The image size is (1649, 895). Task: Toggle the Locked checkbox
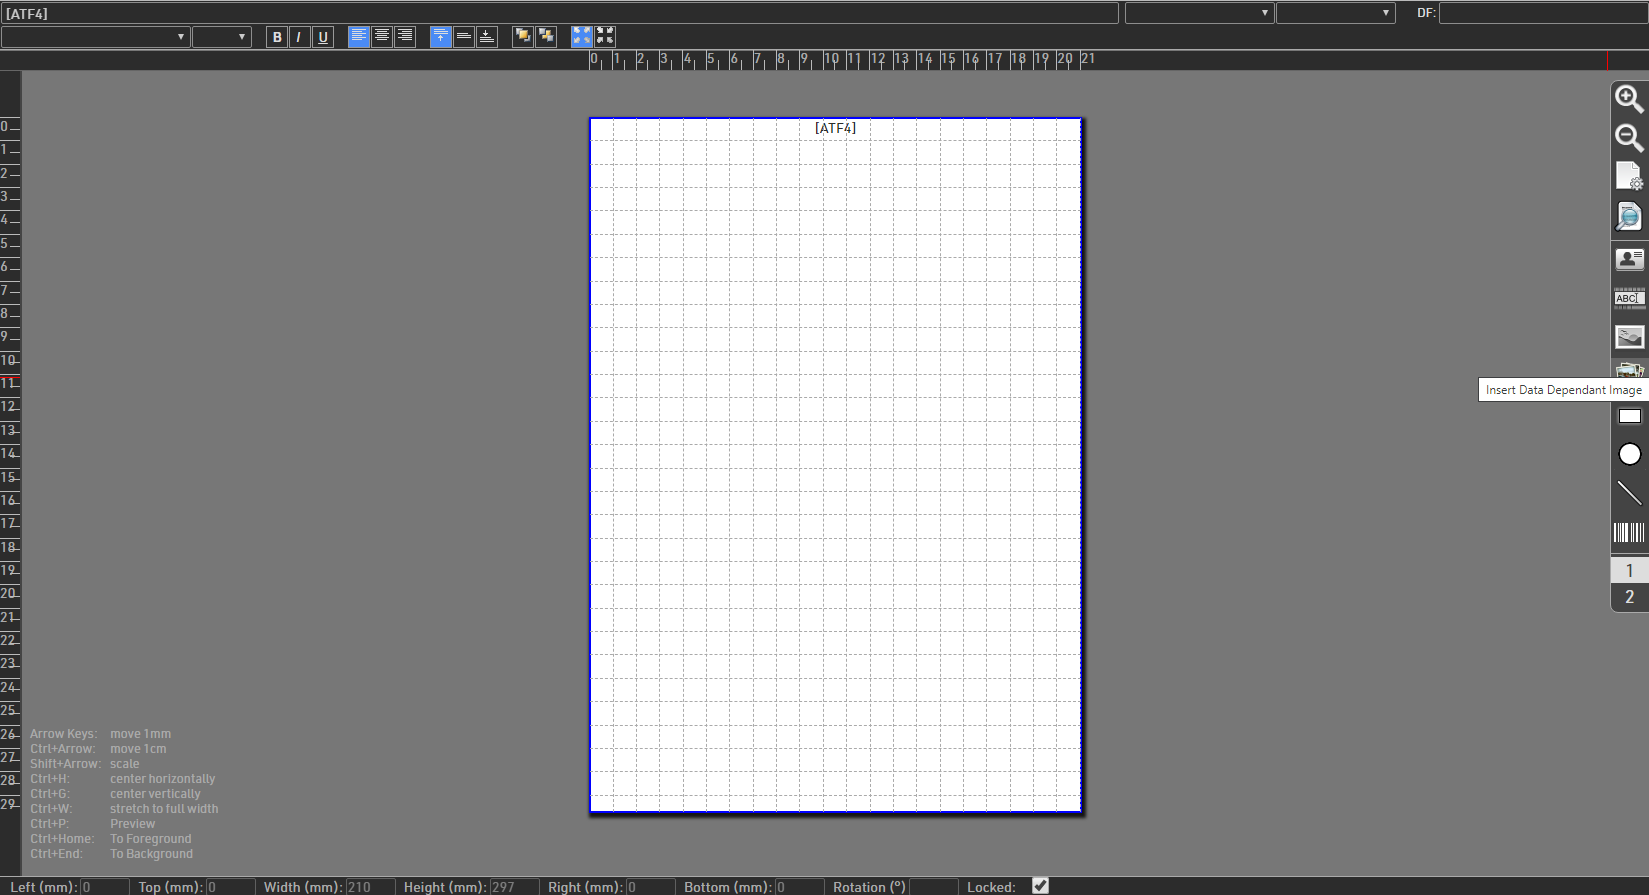coord(1040,886)
